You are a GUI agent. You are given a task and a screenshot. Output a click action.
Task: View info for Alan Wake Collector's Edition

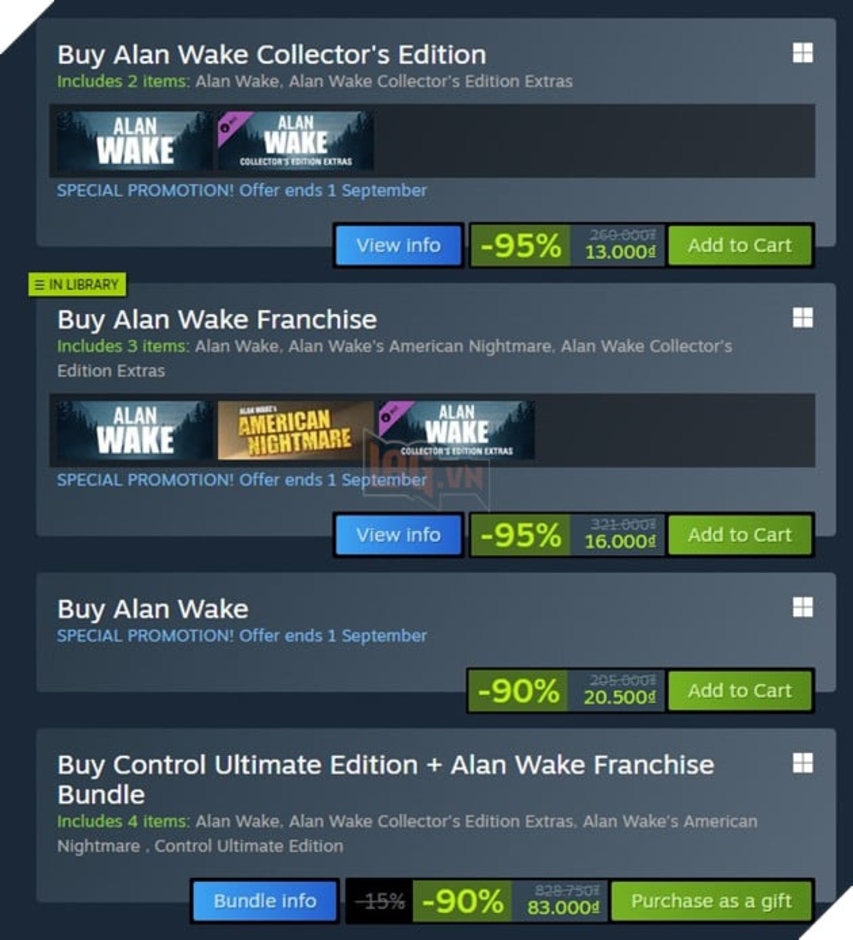(x=399, y=245)
